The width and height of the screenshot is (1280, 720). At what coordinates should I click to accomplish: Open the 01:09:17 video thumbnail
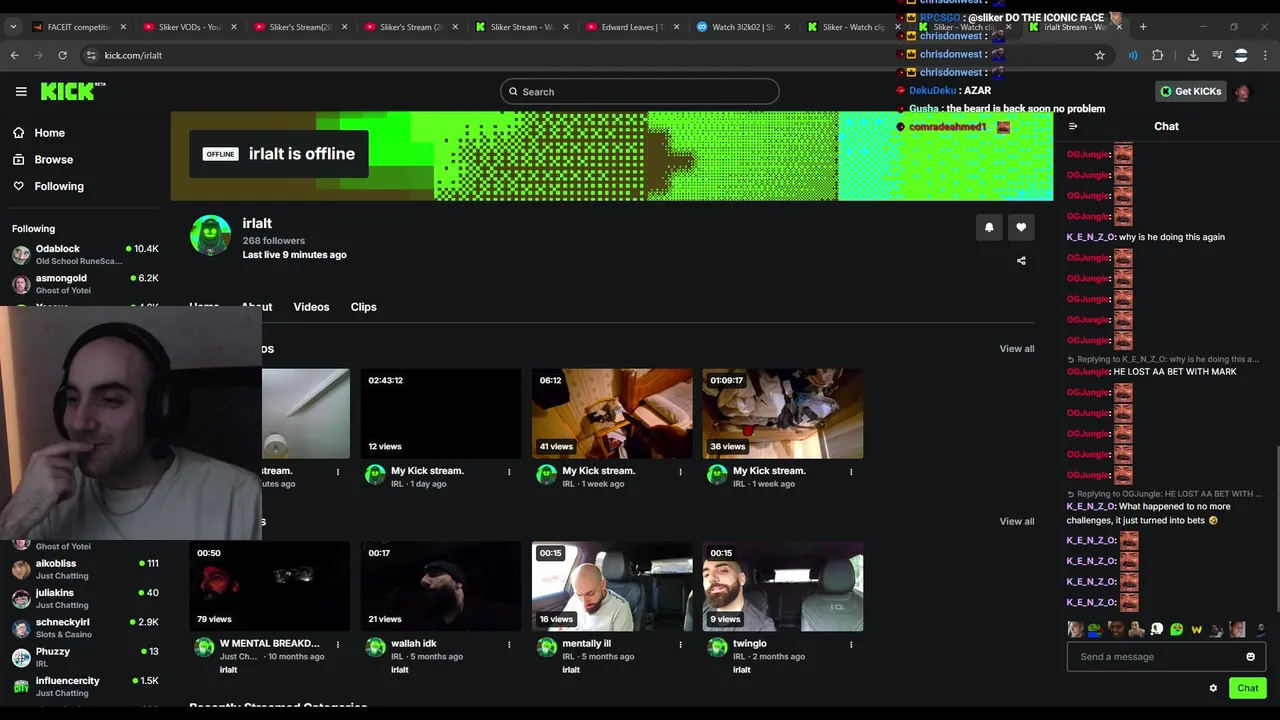tap(783, 414)
